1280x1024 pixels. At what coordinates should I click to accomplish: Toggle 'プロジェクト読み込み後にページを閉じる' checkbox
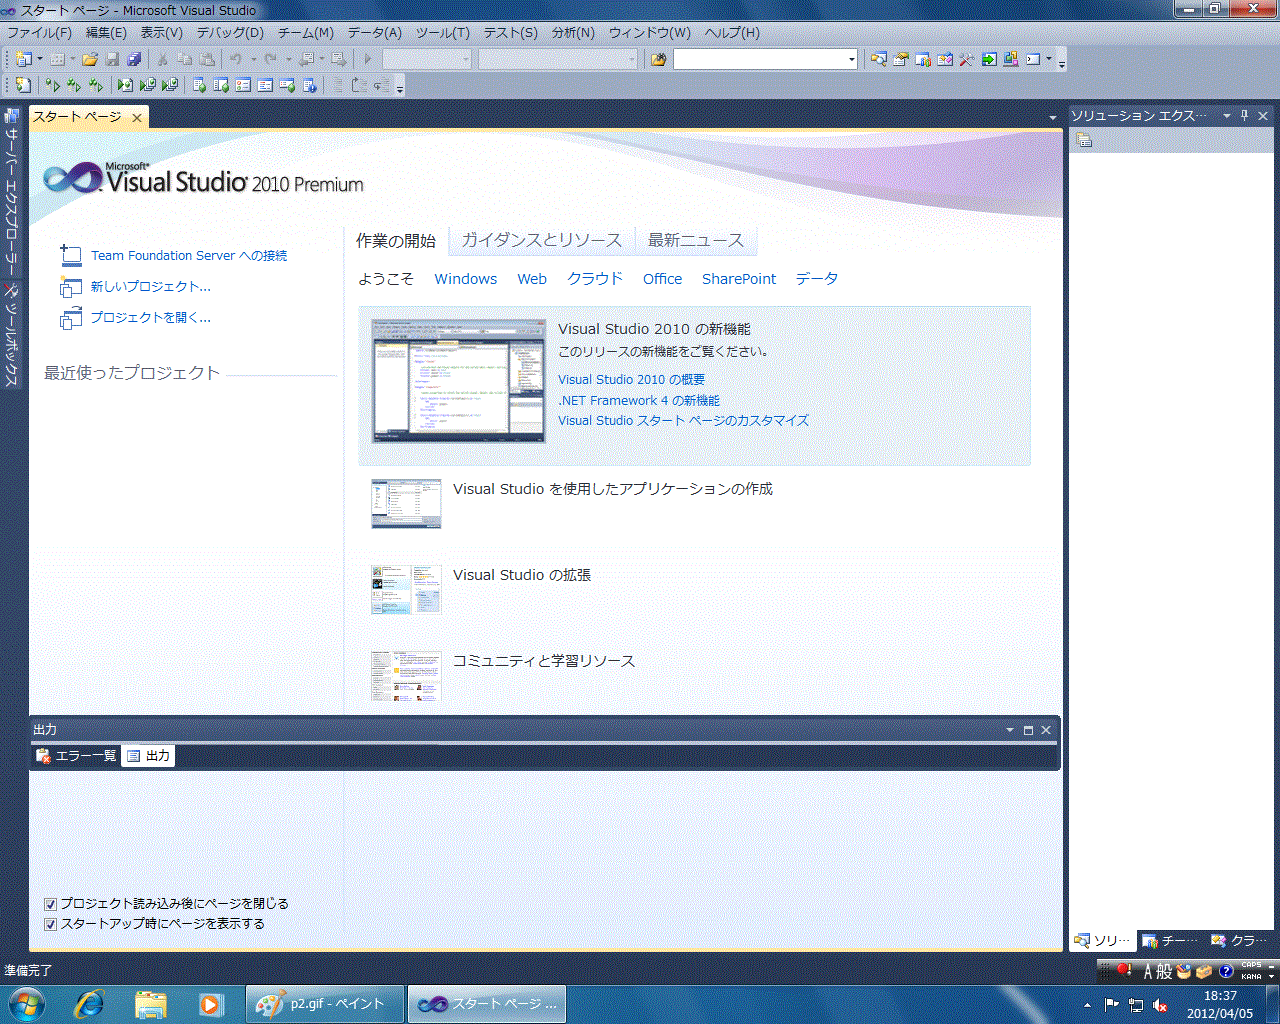(x=50, y=904)
